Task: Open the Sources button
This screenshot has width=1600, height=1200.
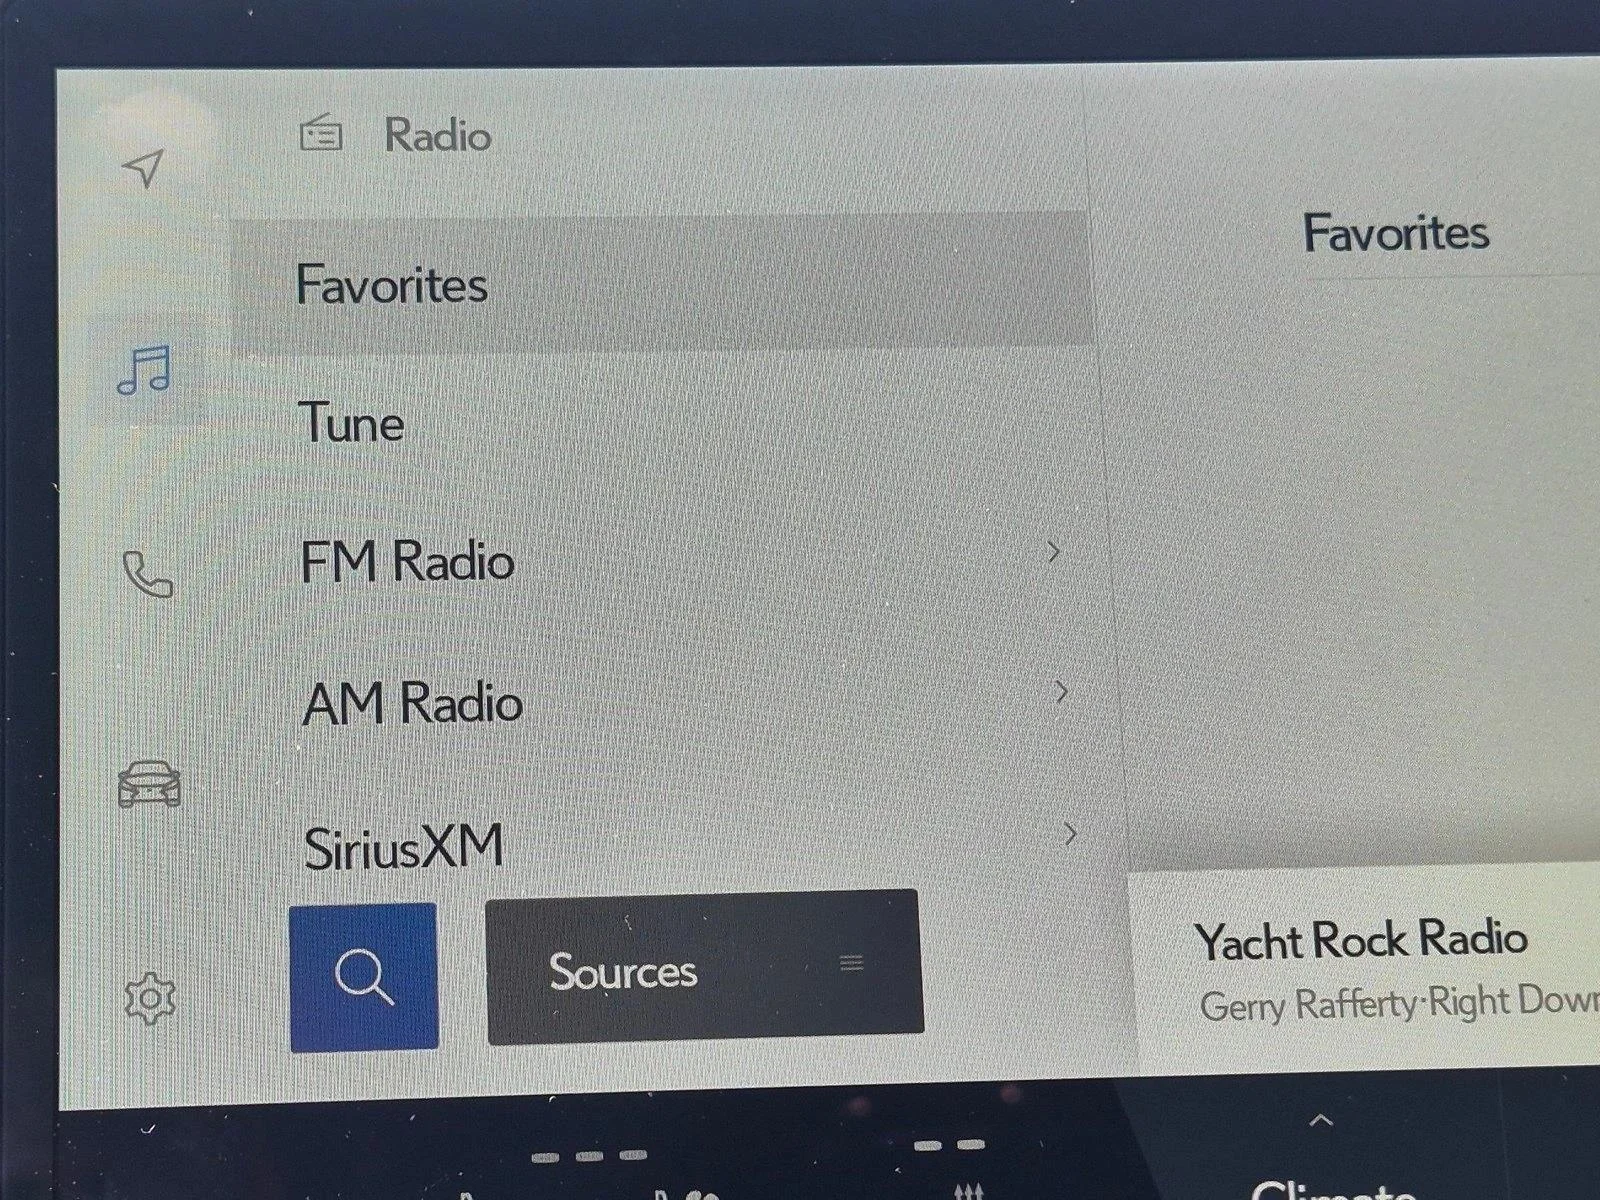Action: coord(704,968)
